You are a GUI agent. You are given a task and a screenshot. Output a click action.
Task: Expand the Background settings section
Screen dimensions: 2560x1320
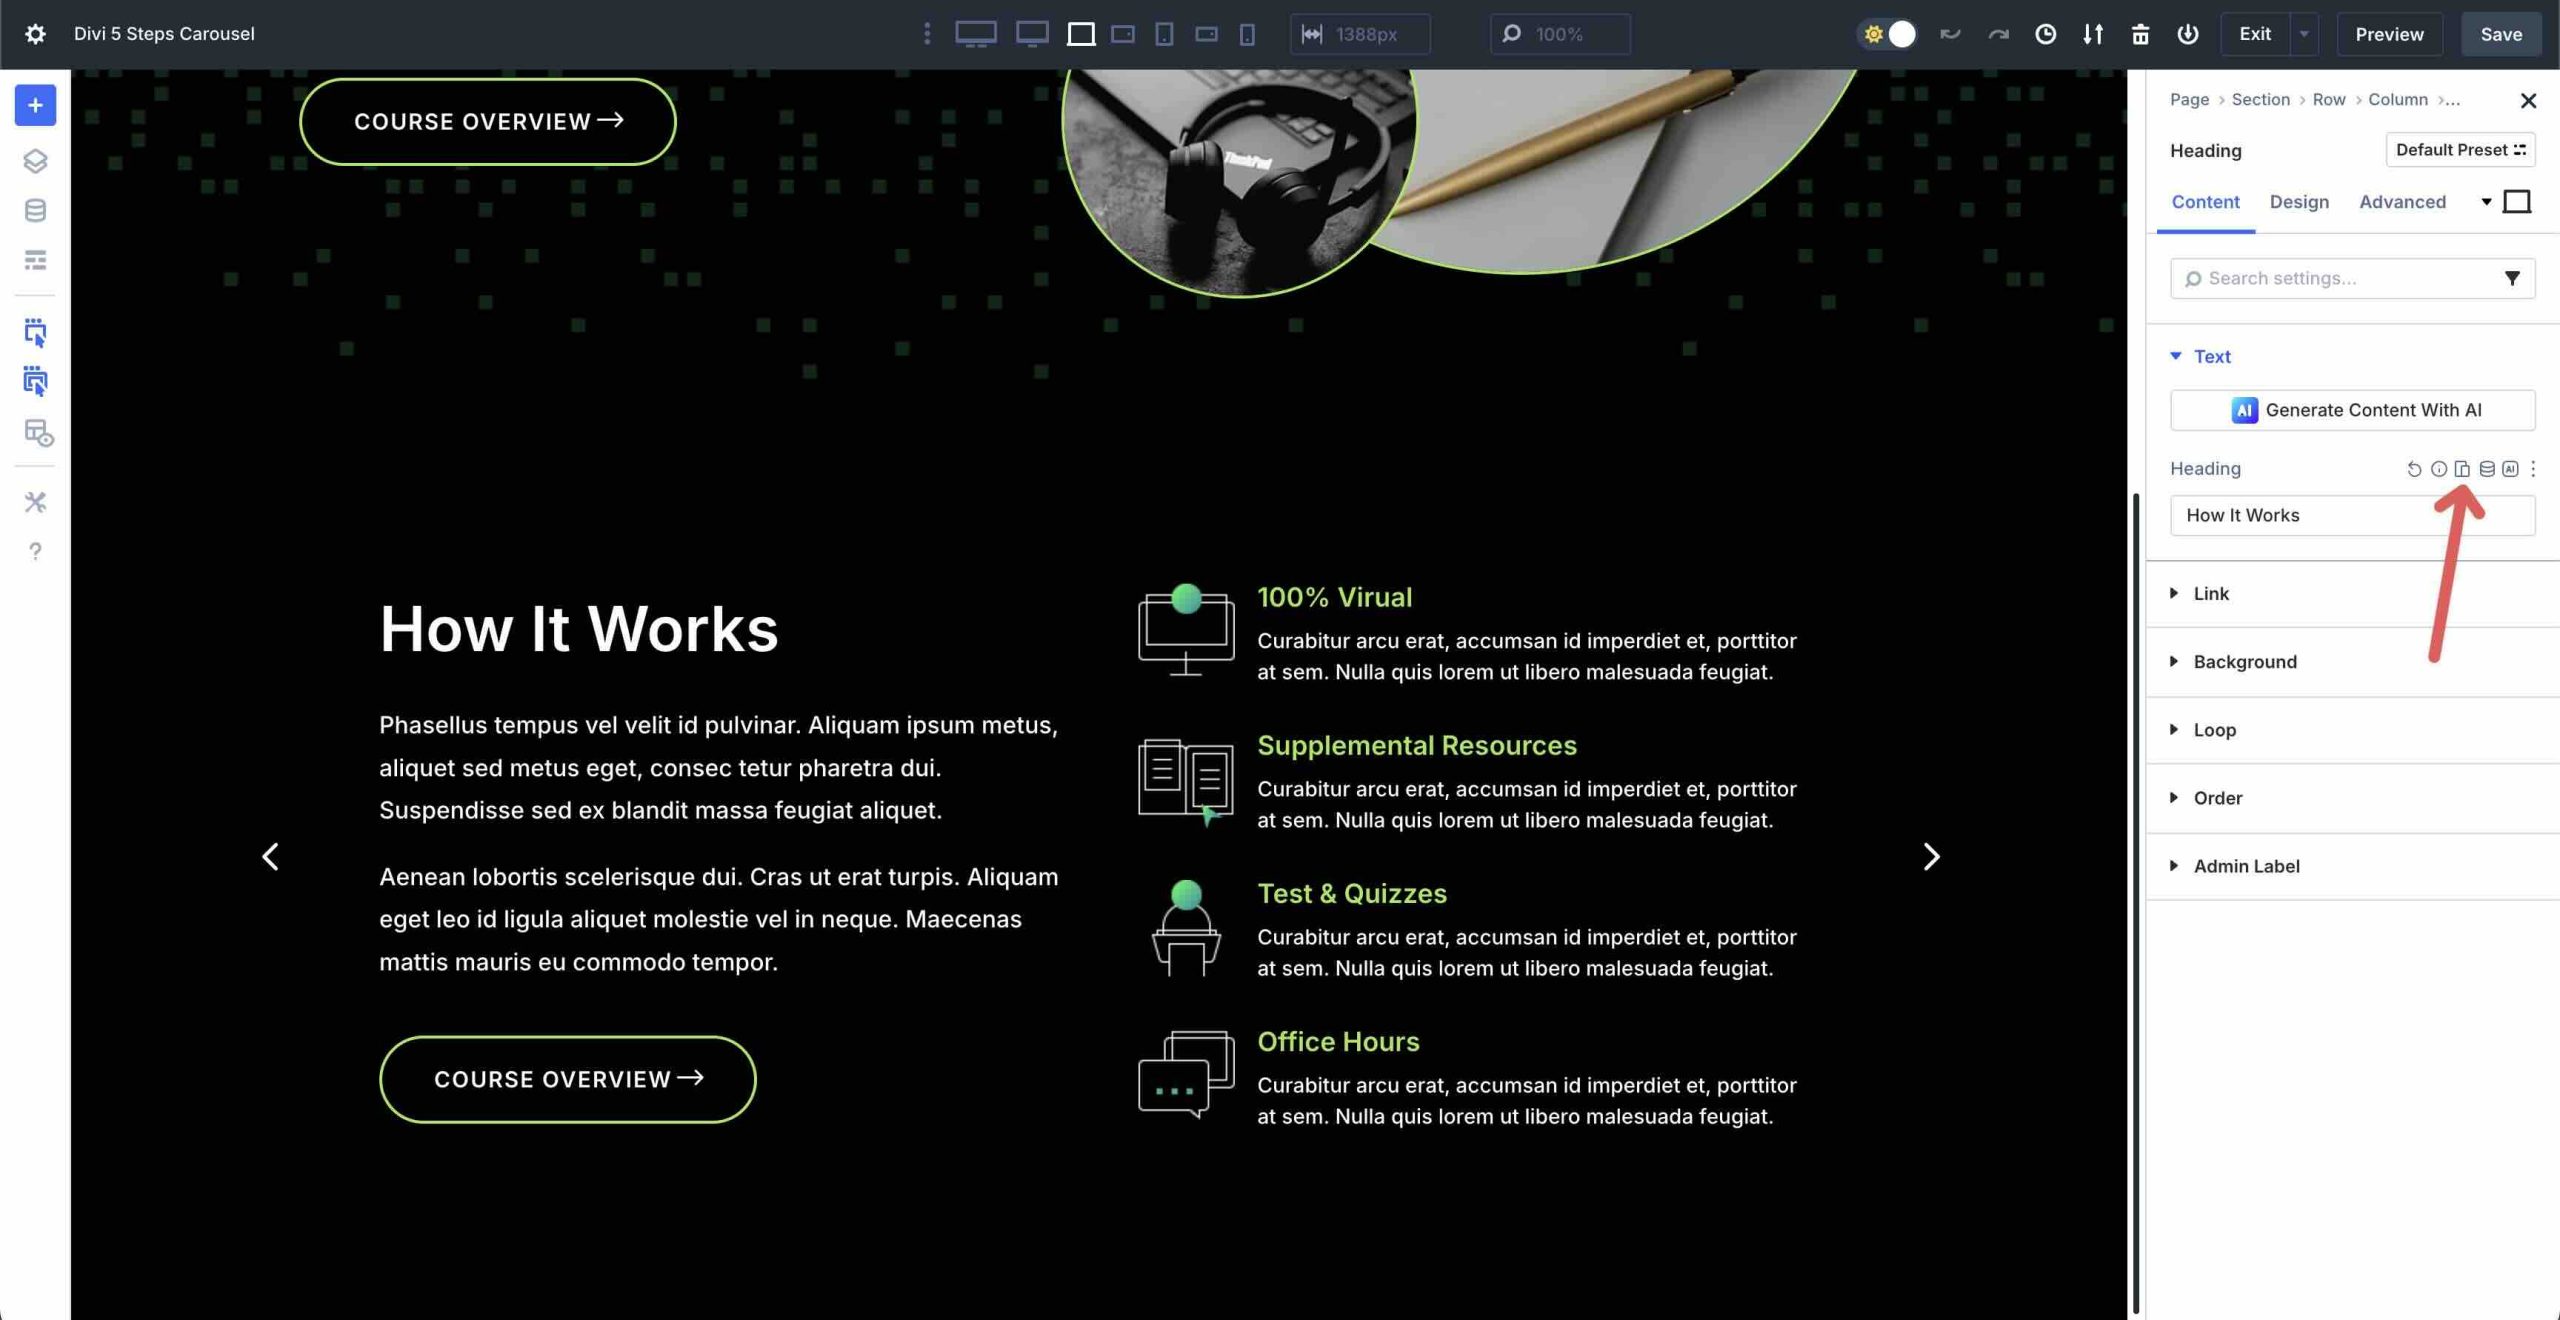[x=2244, y=661]
